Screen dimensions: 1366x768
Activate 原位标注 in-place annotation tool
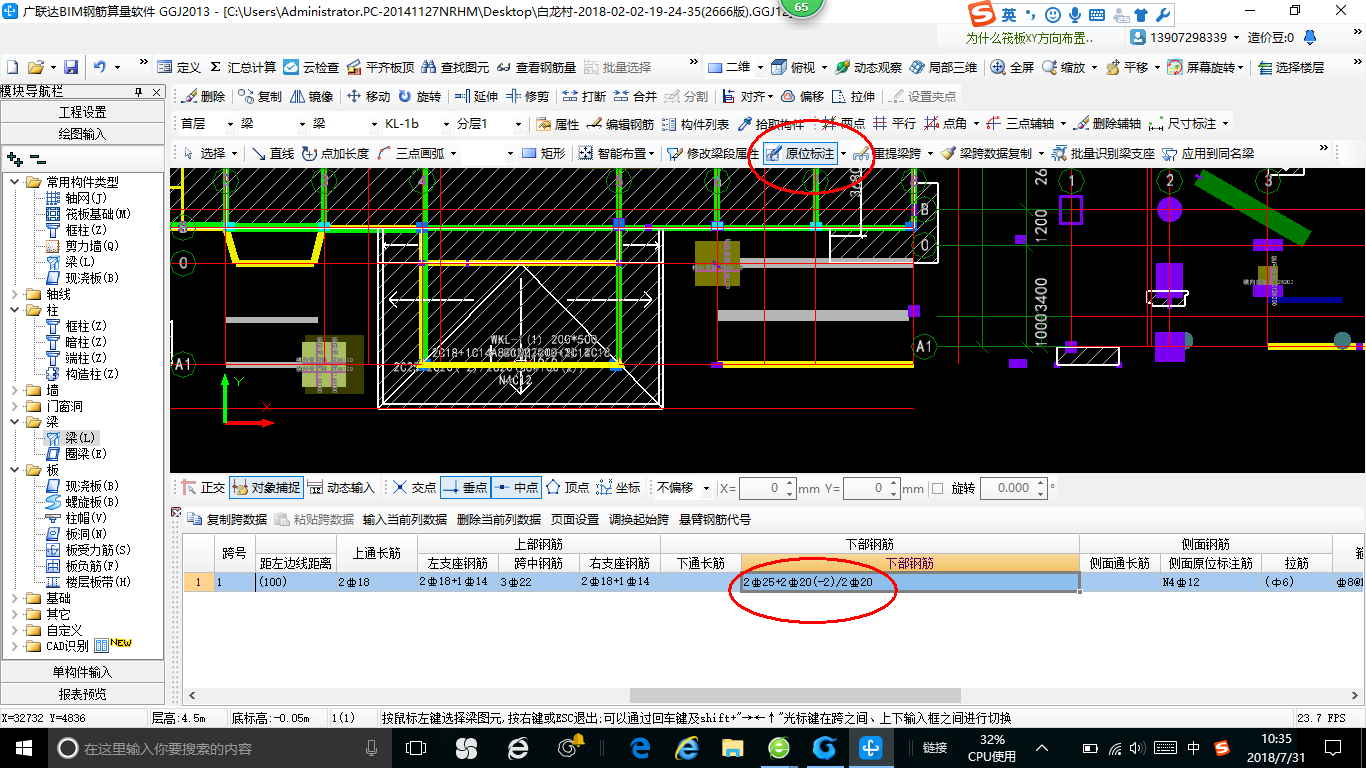coord(800,153)
